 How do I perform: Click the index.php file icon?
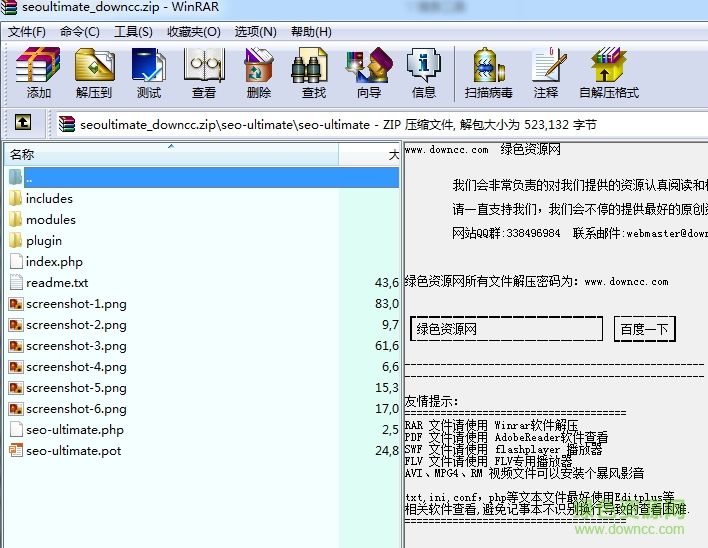point(16,261)
